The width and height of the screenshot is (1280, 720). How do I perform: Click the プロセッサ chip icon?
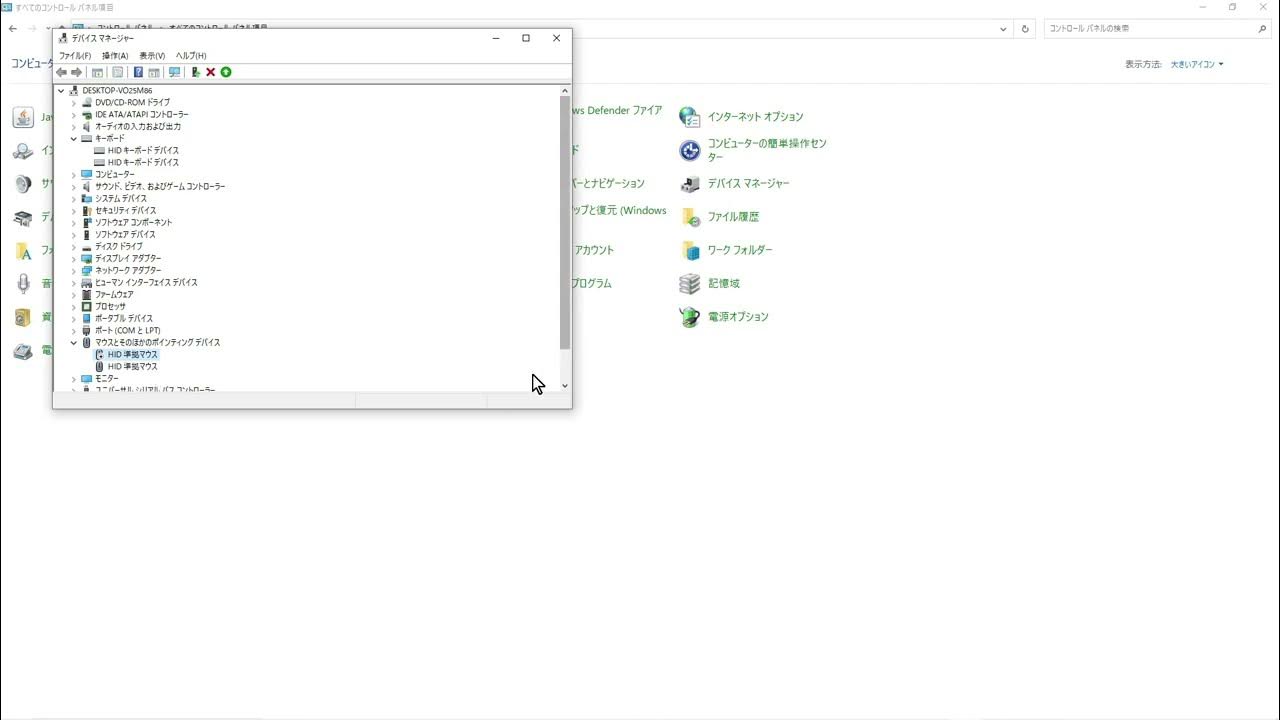87,306
